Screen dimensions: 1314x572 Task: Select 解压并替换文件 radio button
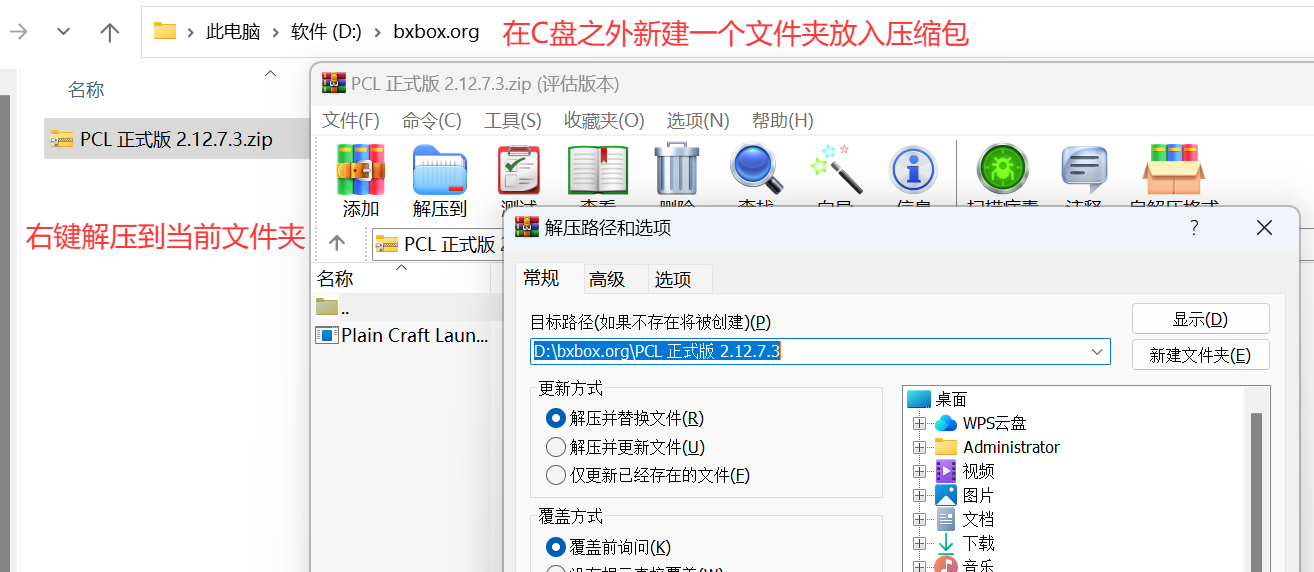pos(555,418)
